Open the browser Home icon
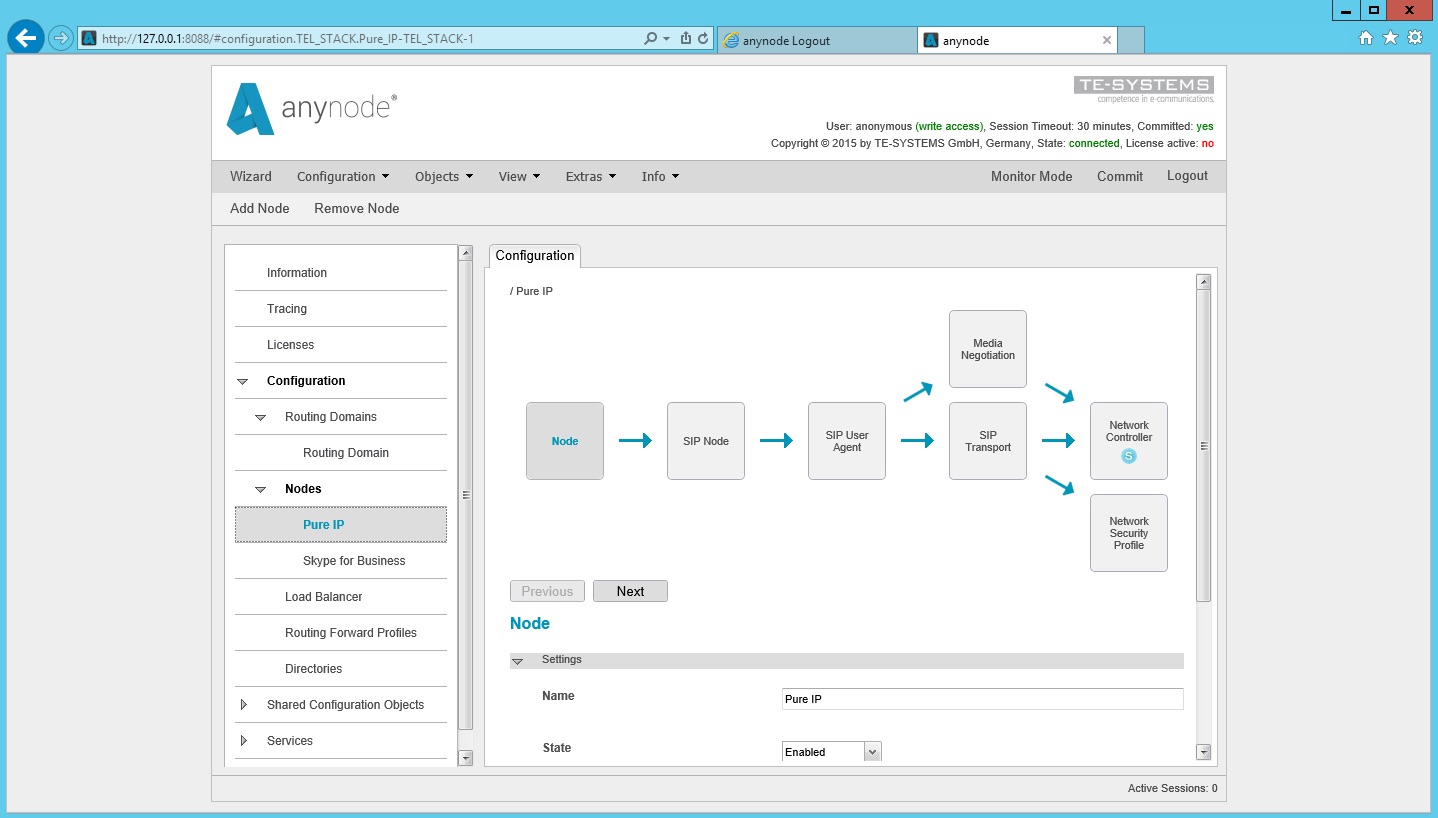 pos(1366,38)
